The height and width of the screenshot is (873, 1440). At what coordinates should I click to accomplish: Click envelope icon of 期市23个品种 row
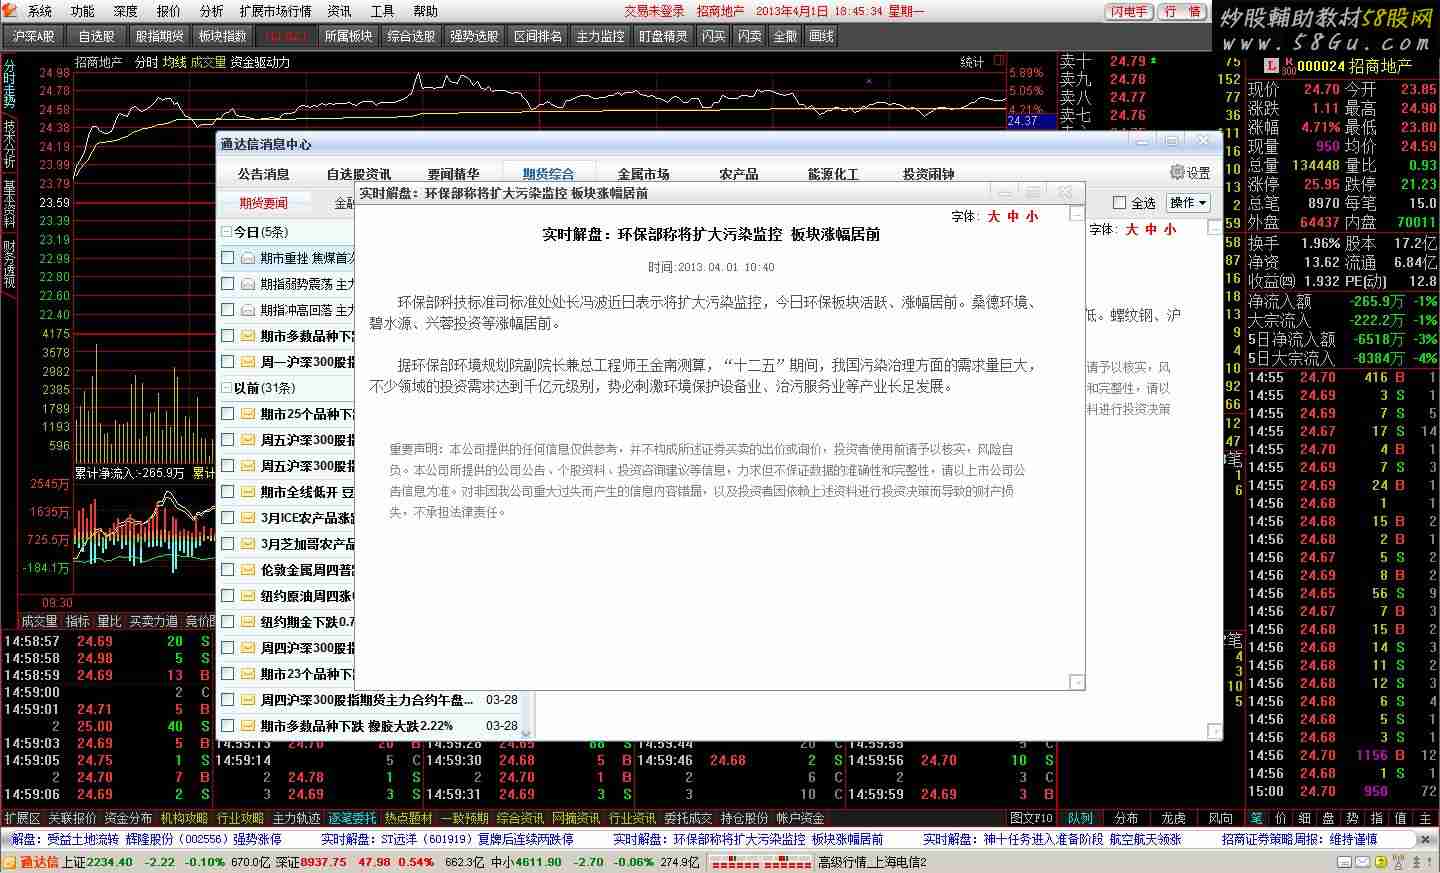(247, 674)
